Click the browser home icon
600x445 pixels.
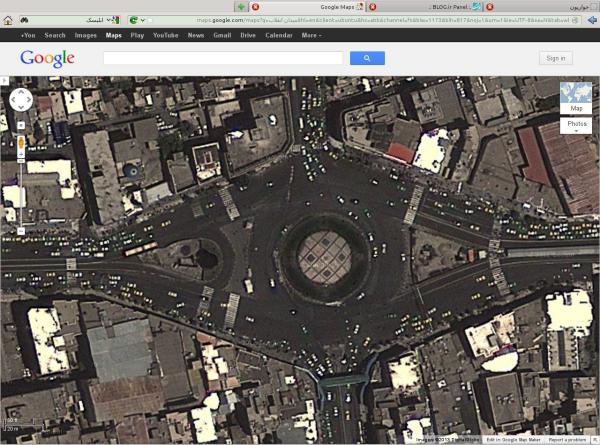(x=8, y=20)
